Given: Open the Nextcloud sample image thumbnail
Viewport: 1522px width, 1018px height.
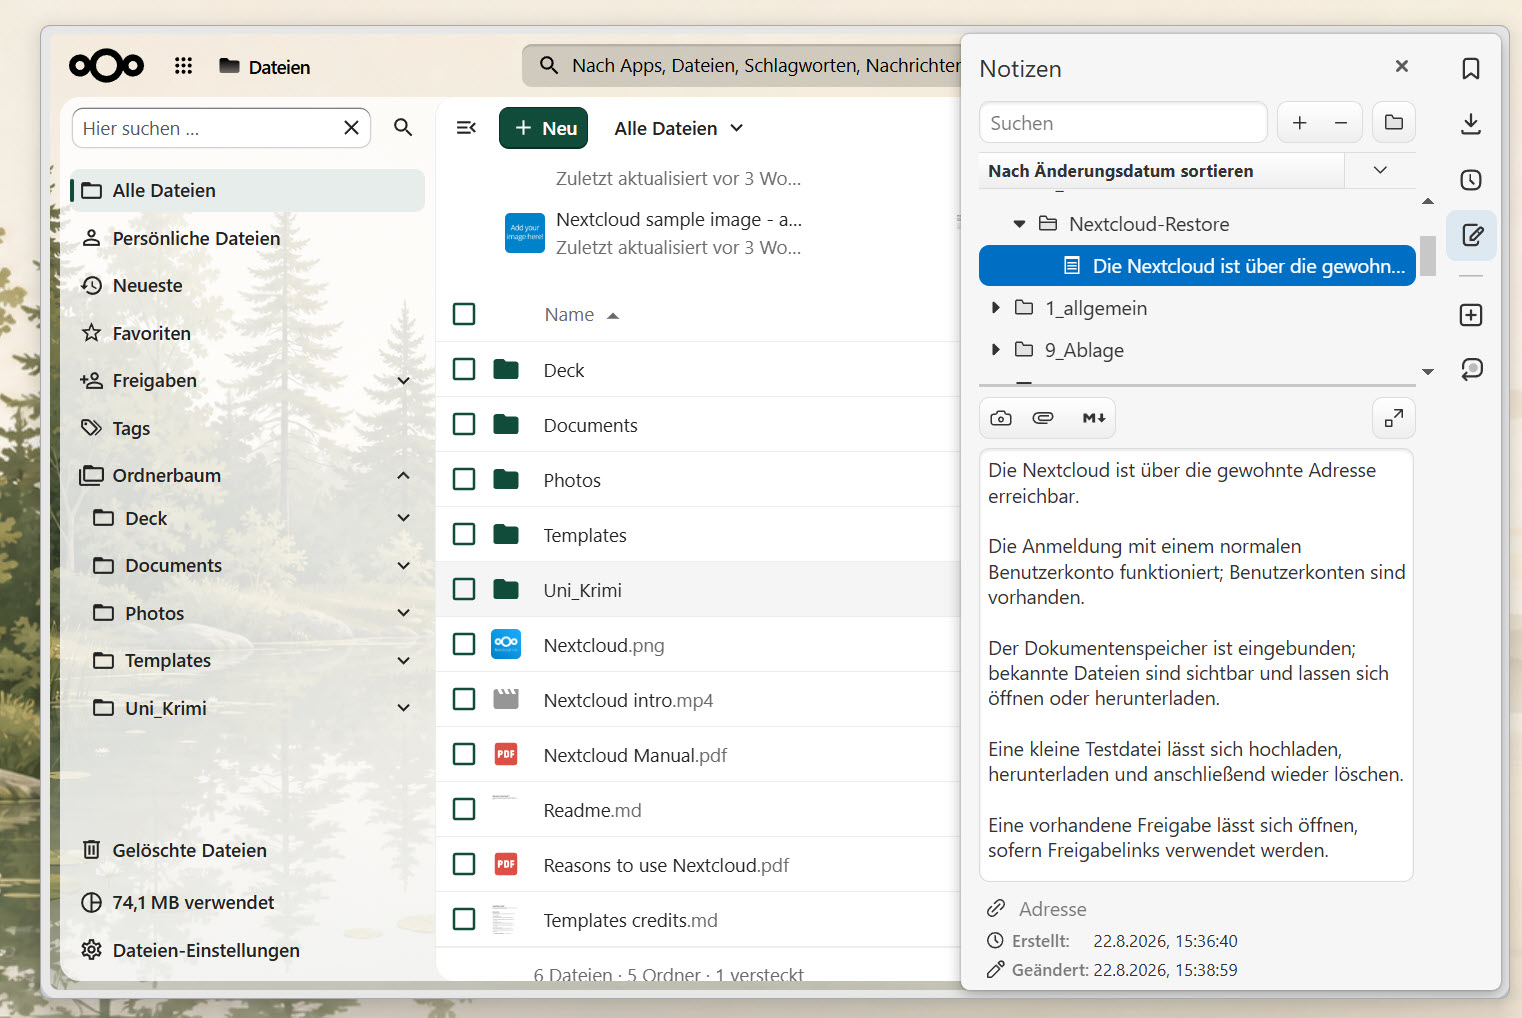Looking at the screenshot, I should [525, 233].
